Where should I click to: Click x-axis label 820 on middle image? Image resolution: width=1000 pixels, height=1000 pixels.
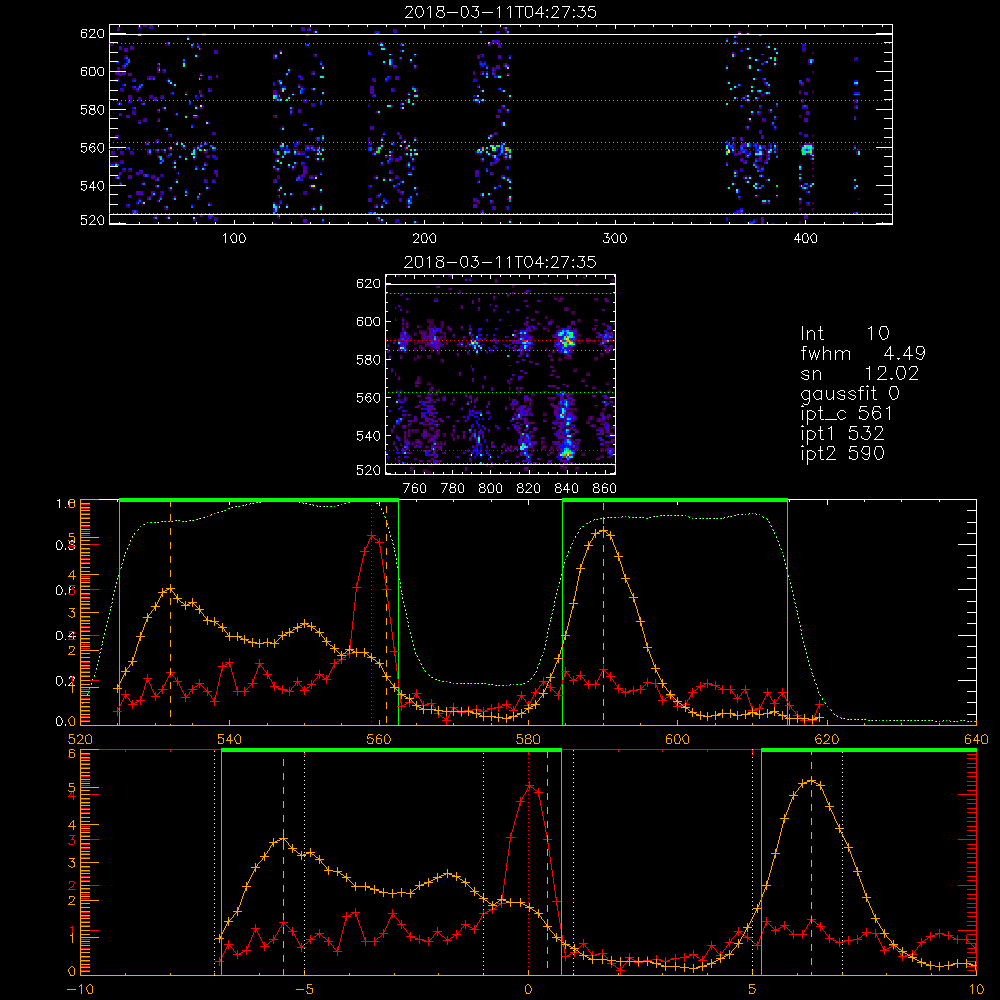(x=529, y=489)
